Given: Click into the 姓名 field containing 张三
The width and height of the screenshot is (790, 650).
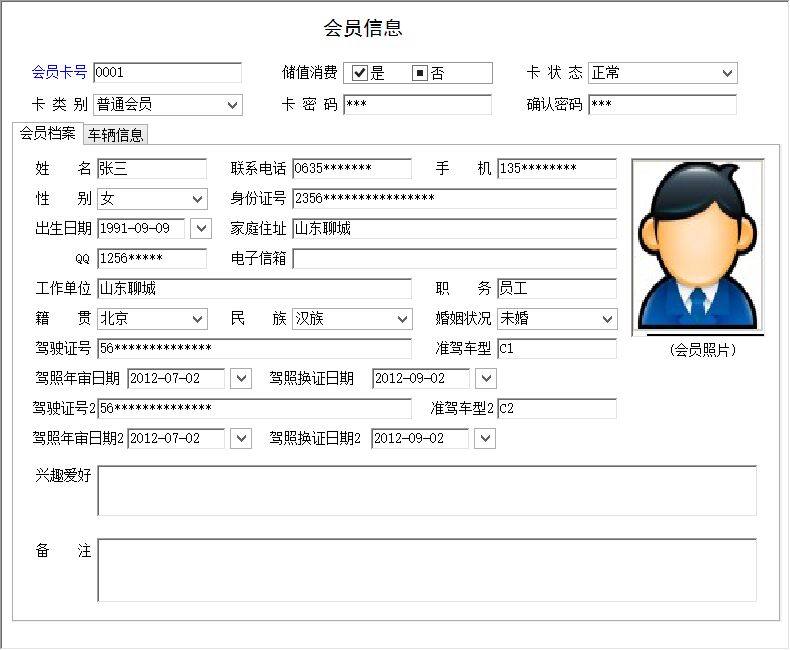Looking at the screenshot, I should point(151,169).
